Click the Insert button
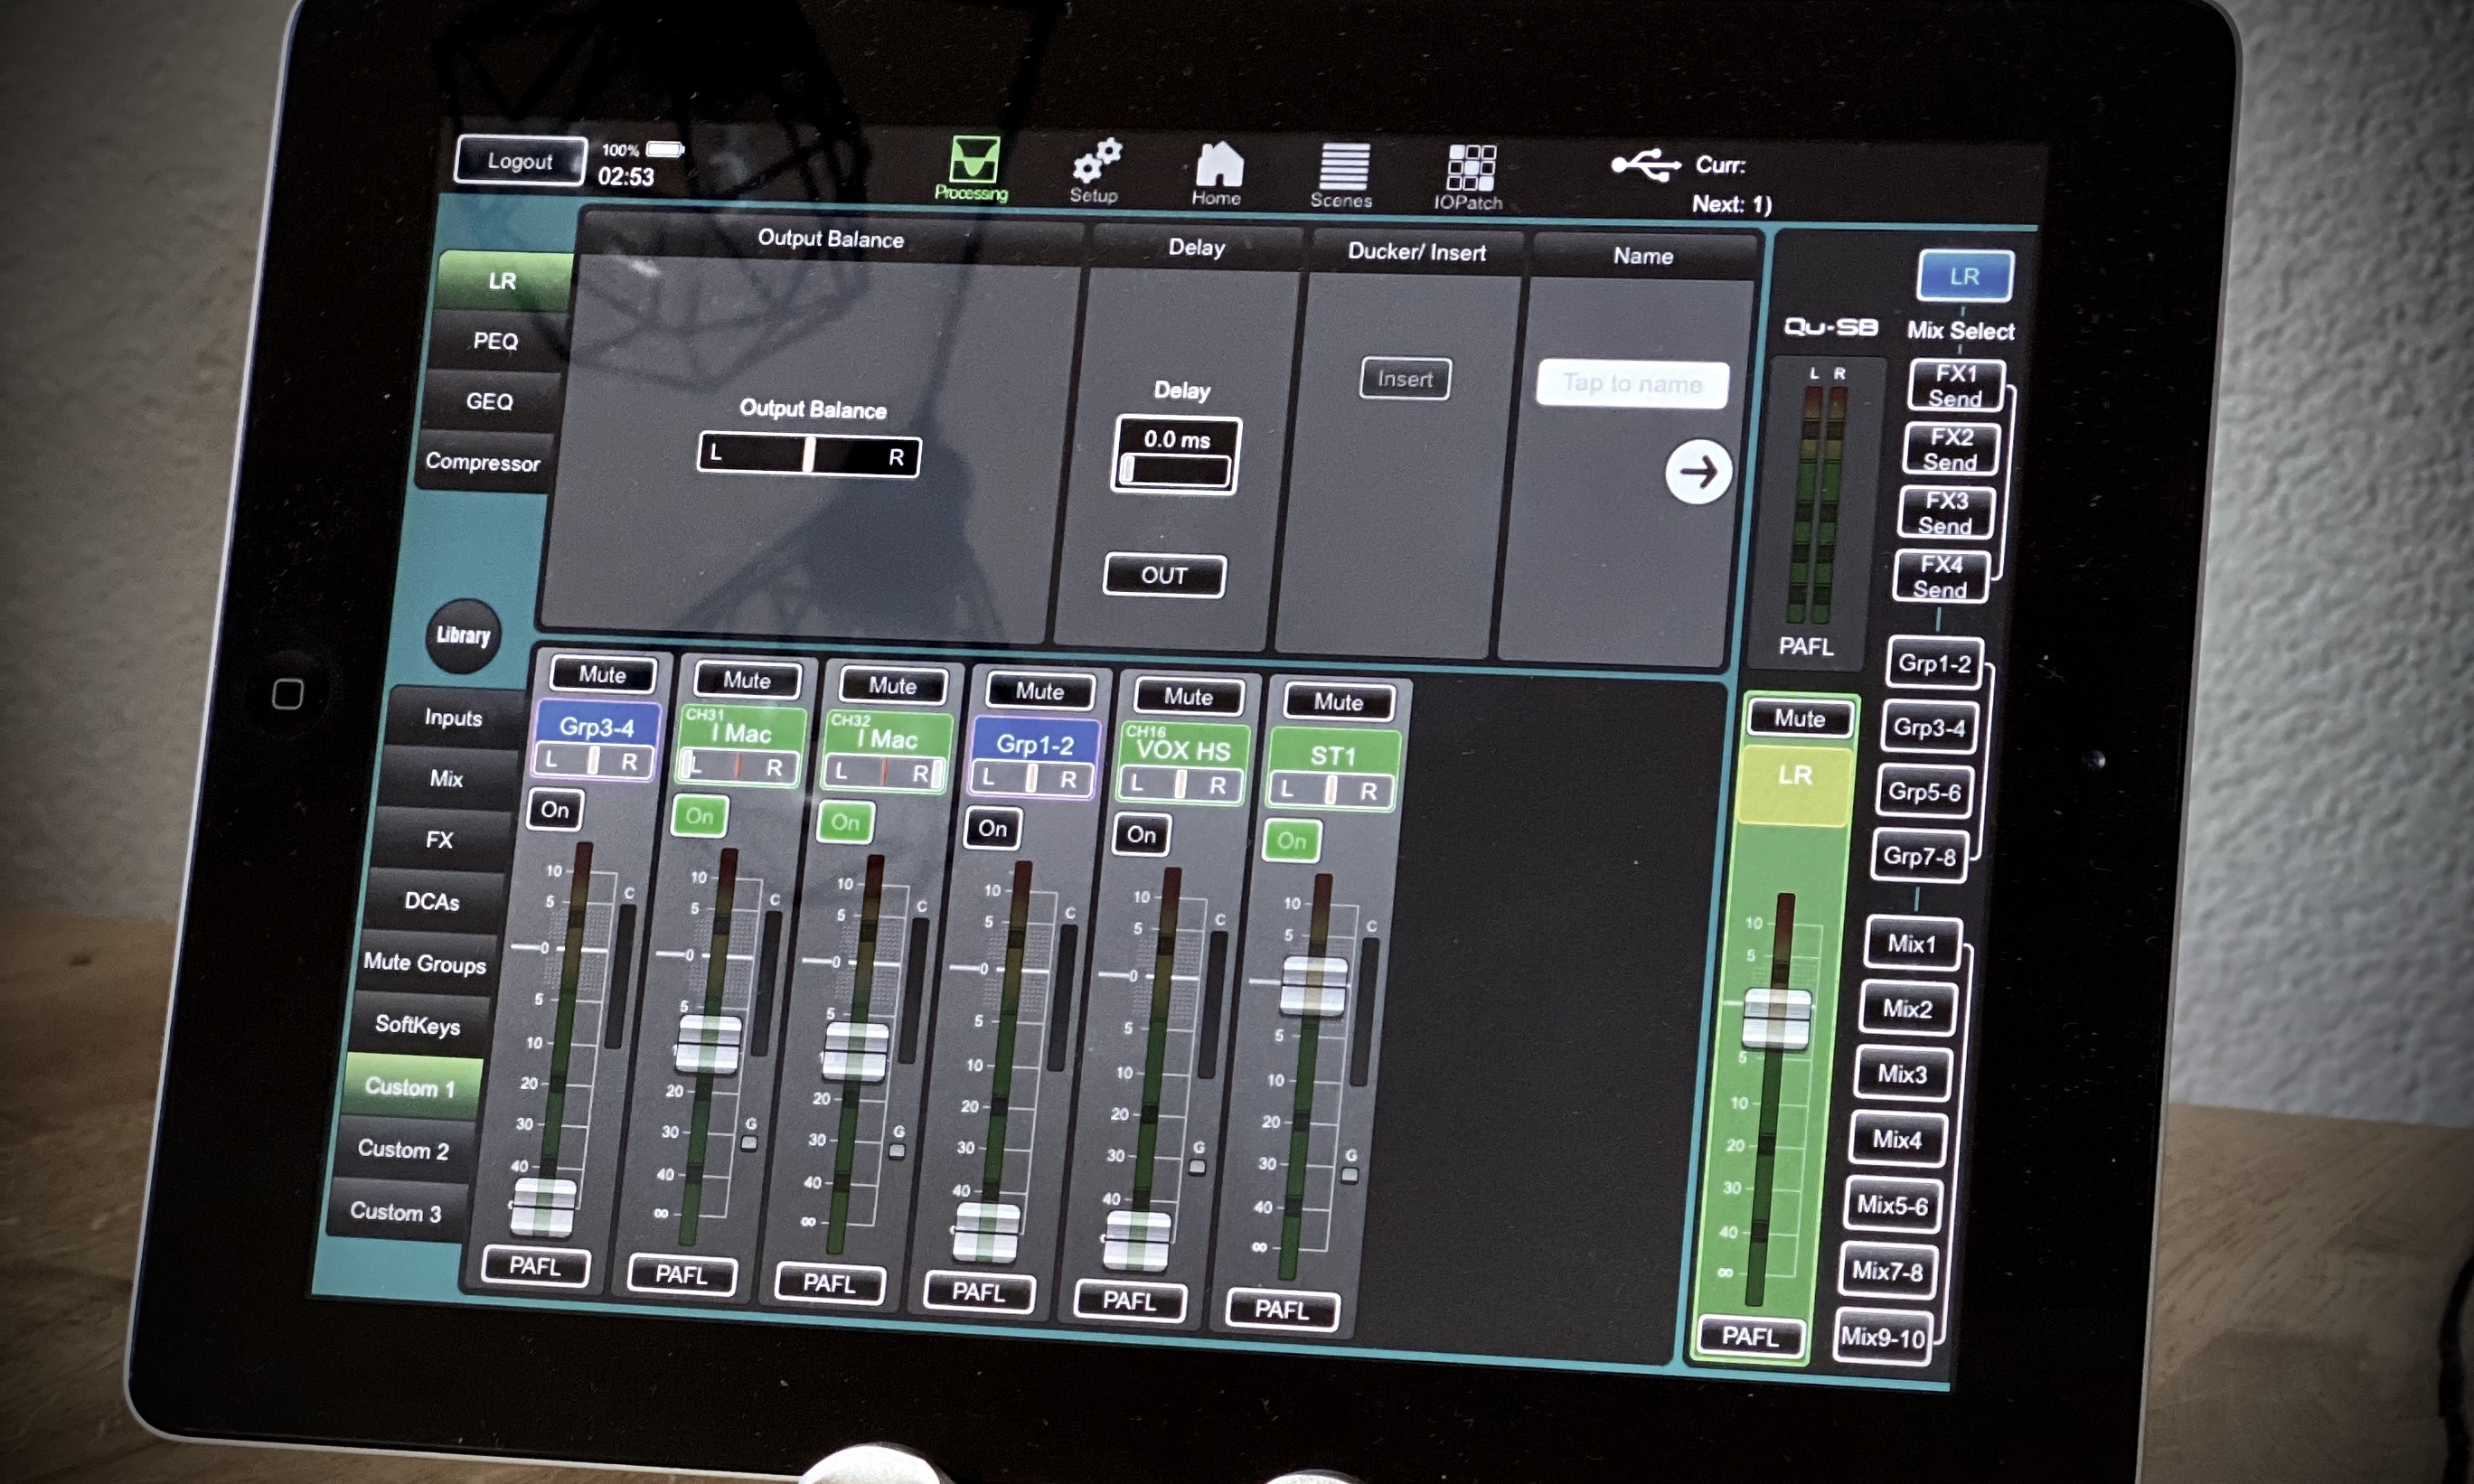This screenshot has width=2474, height=1484. (1405, 379)
